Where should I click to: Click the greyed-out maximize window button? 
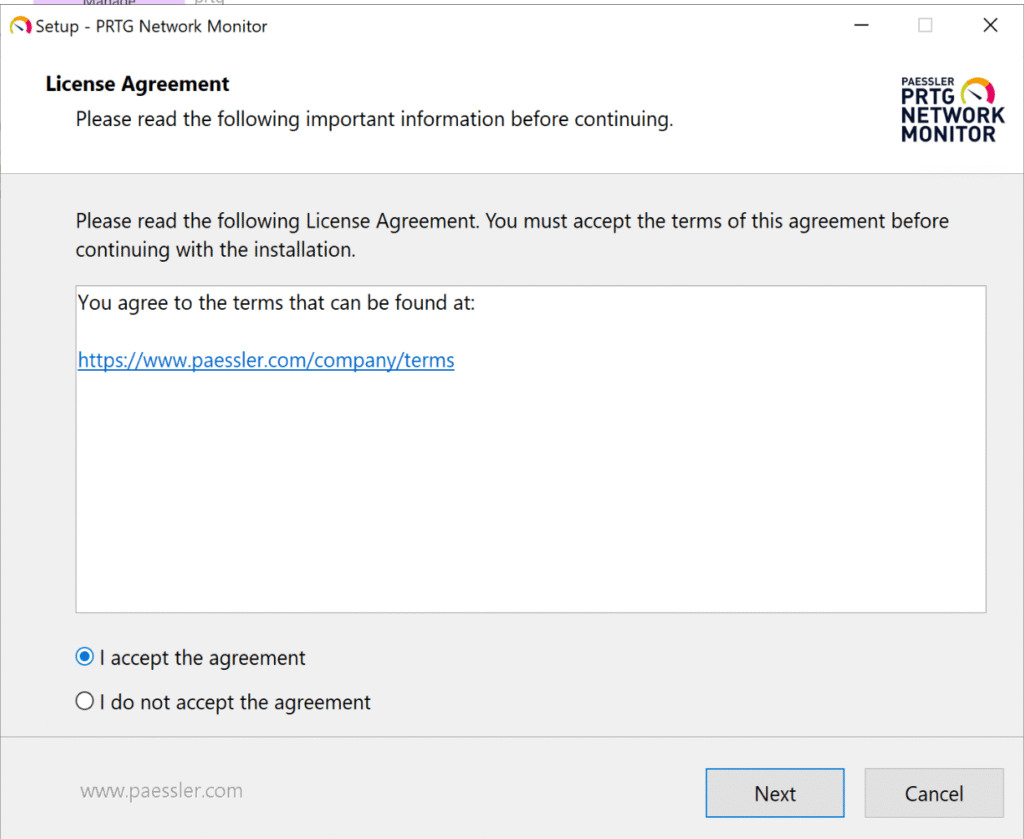tap(925, 26)
